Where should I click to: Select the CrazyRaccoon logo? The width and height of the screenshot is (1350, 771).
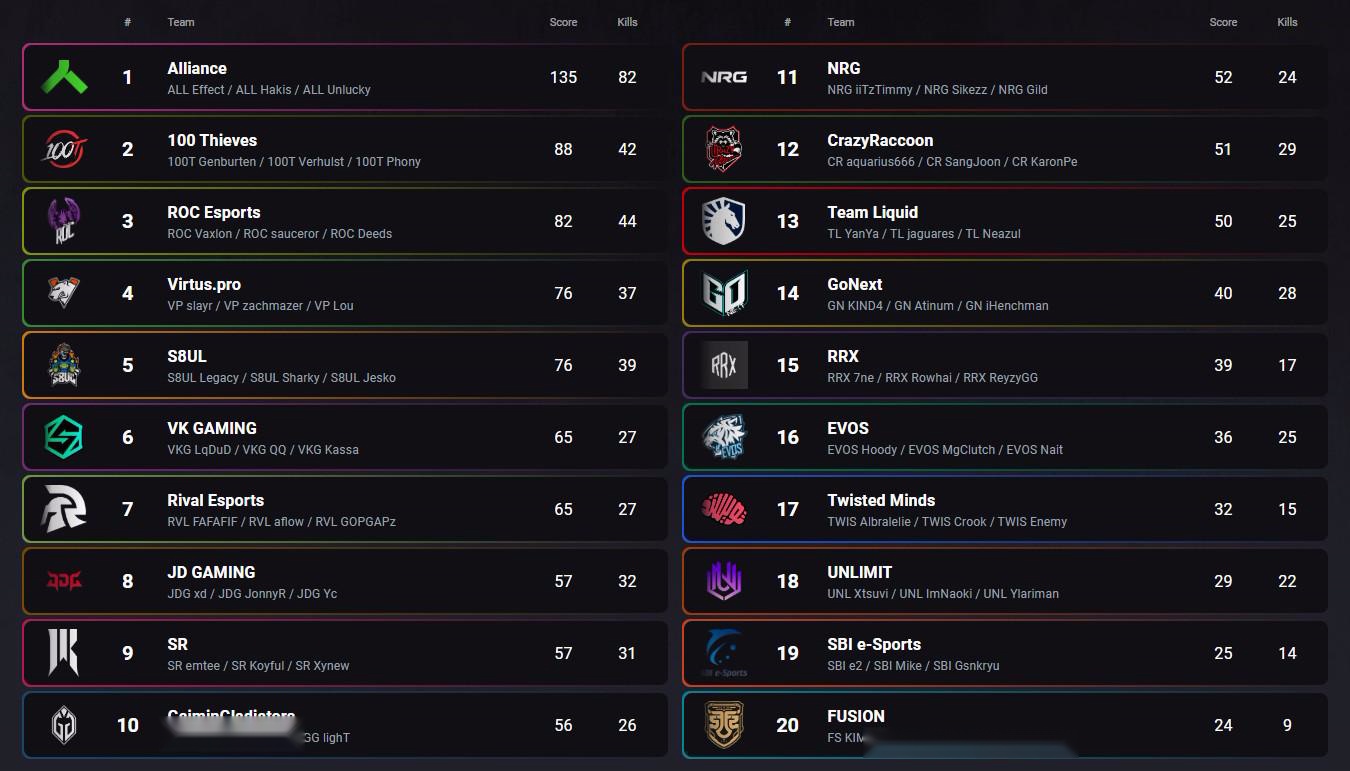[x=724, y=149]
